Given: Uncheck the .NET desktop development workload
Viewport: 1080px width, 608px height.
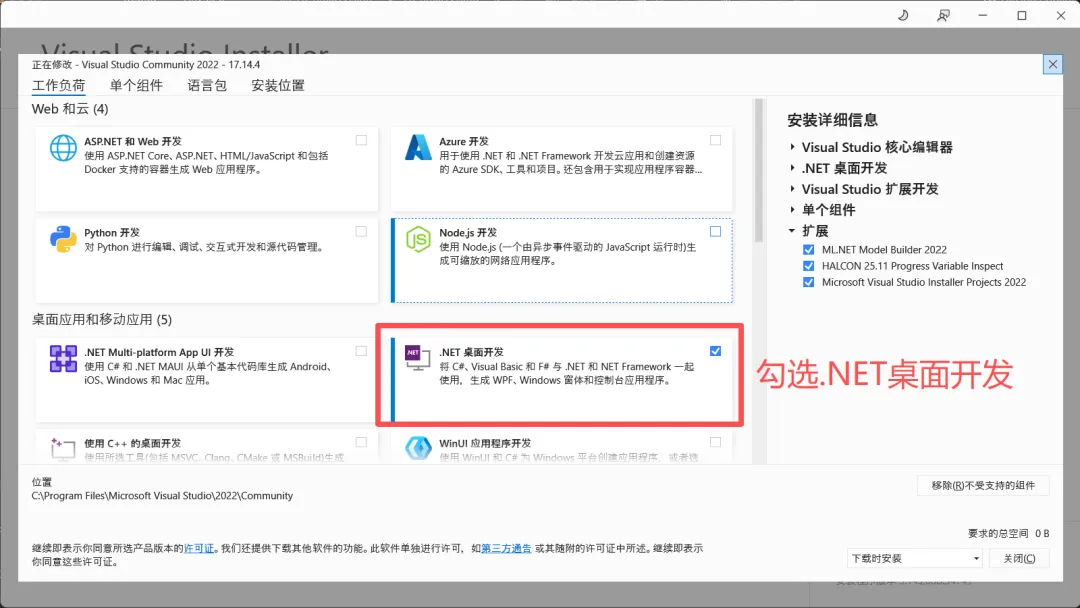Looking at the screenshot, I should point(716,350).
